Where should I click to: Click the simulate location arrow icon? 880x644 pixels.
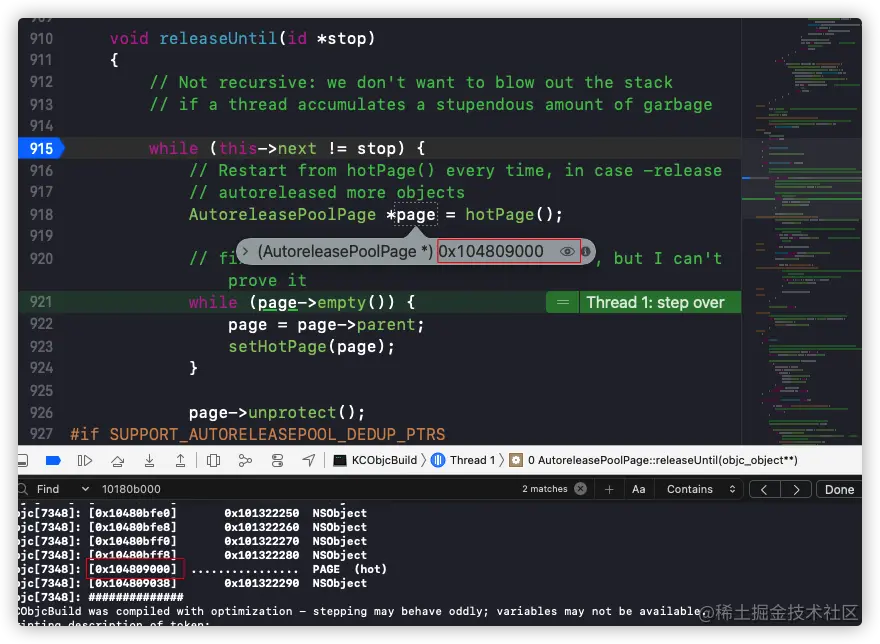pos(309,461)
